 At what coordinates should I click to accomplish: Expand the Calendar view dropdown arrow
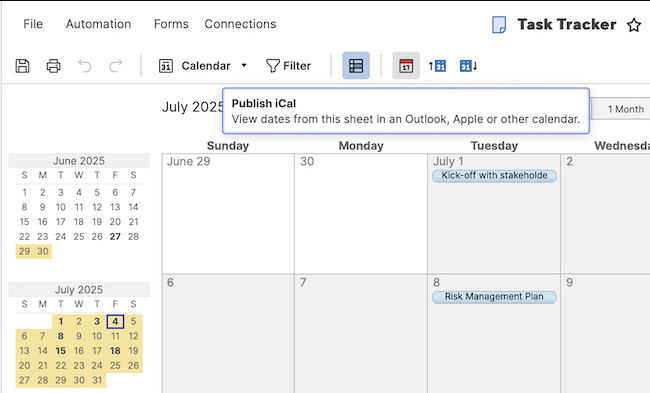(244, 66)
